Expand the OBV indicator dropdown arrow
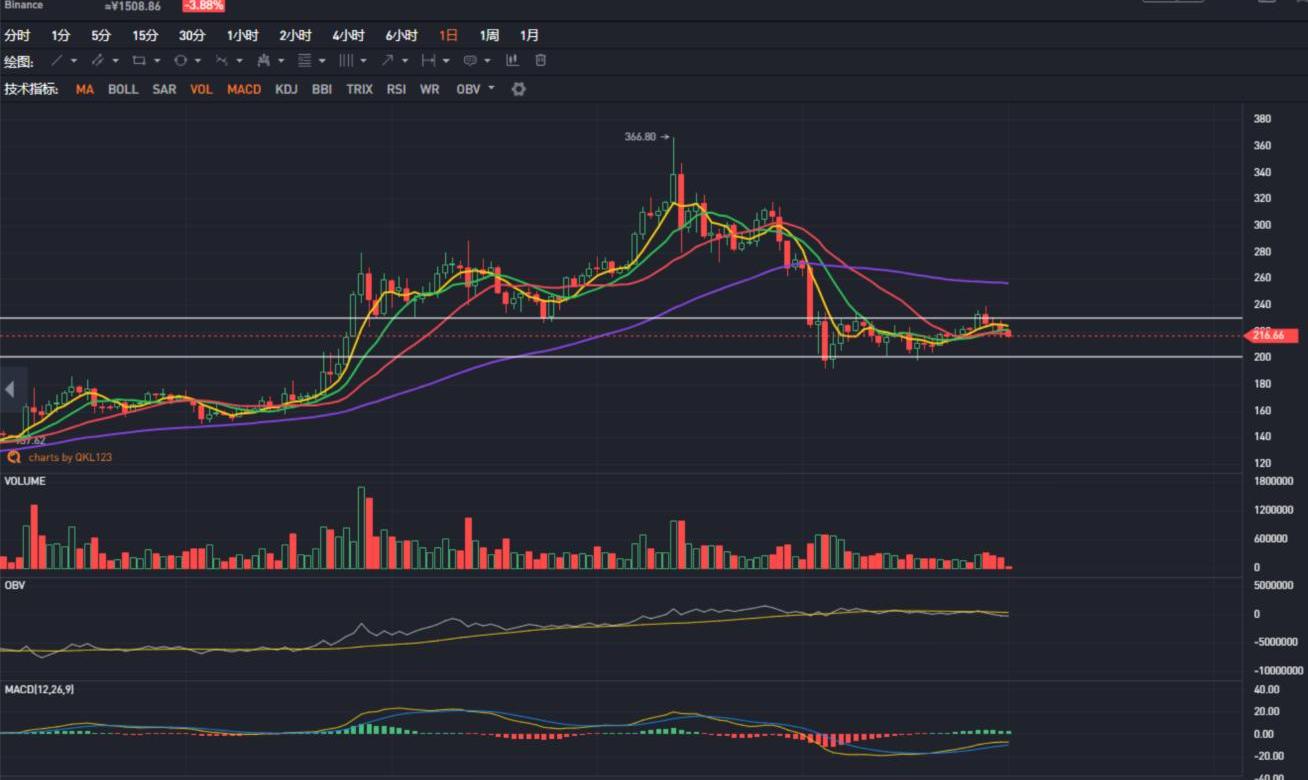Screen dimensions: 1308x780 (491, 89)
